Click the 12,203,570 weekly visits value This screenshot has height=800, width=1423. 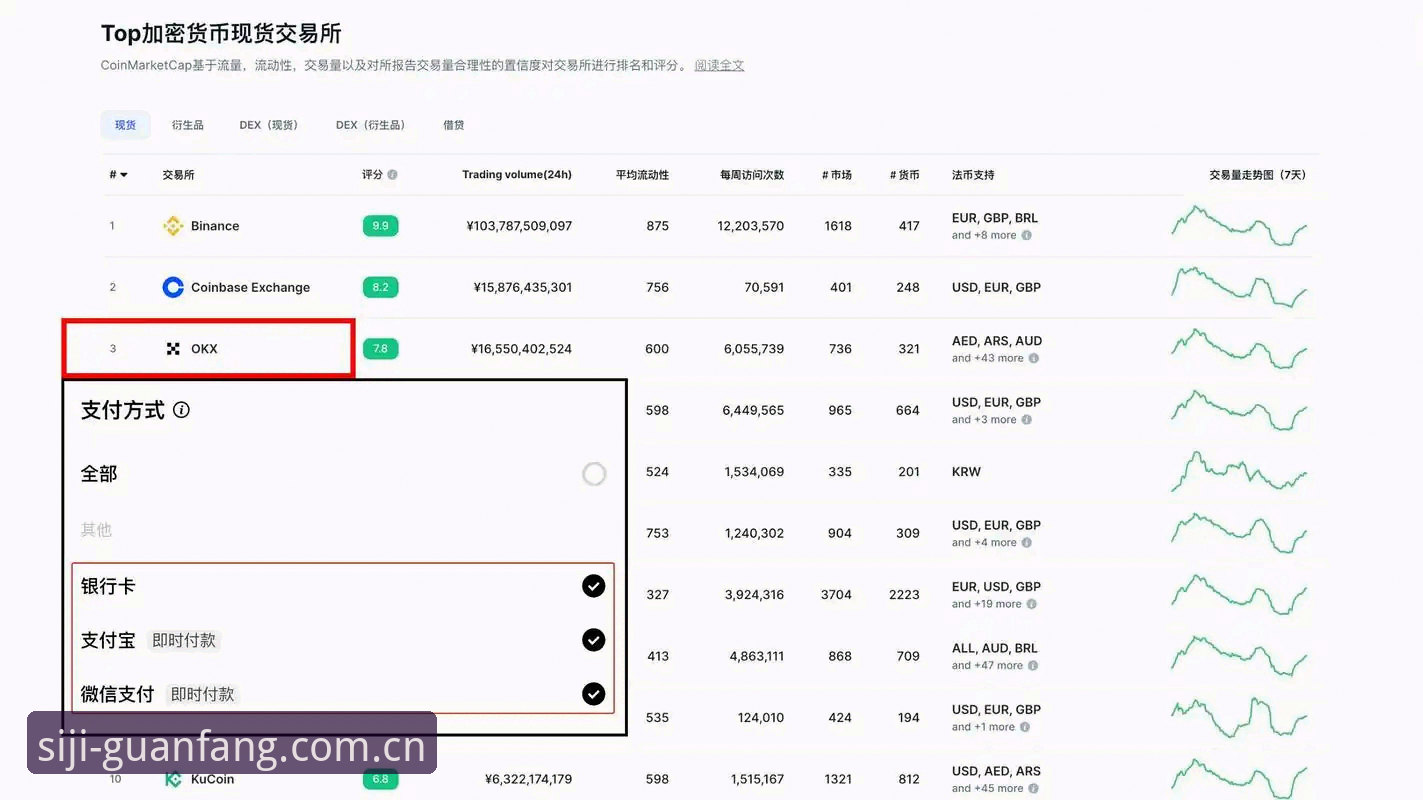click(751, 226)
